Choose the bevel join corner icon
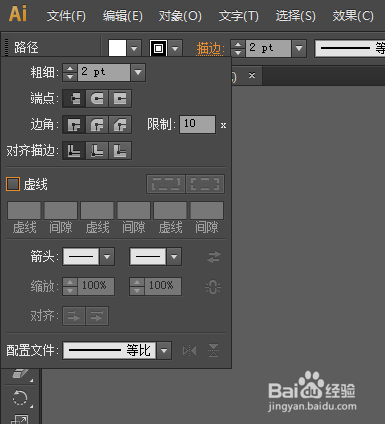The width and height of the screenshot is (385, 424). tap(120, 125)
